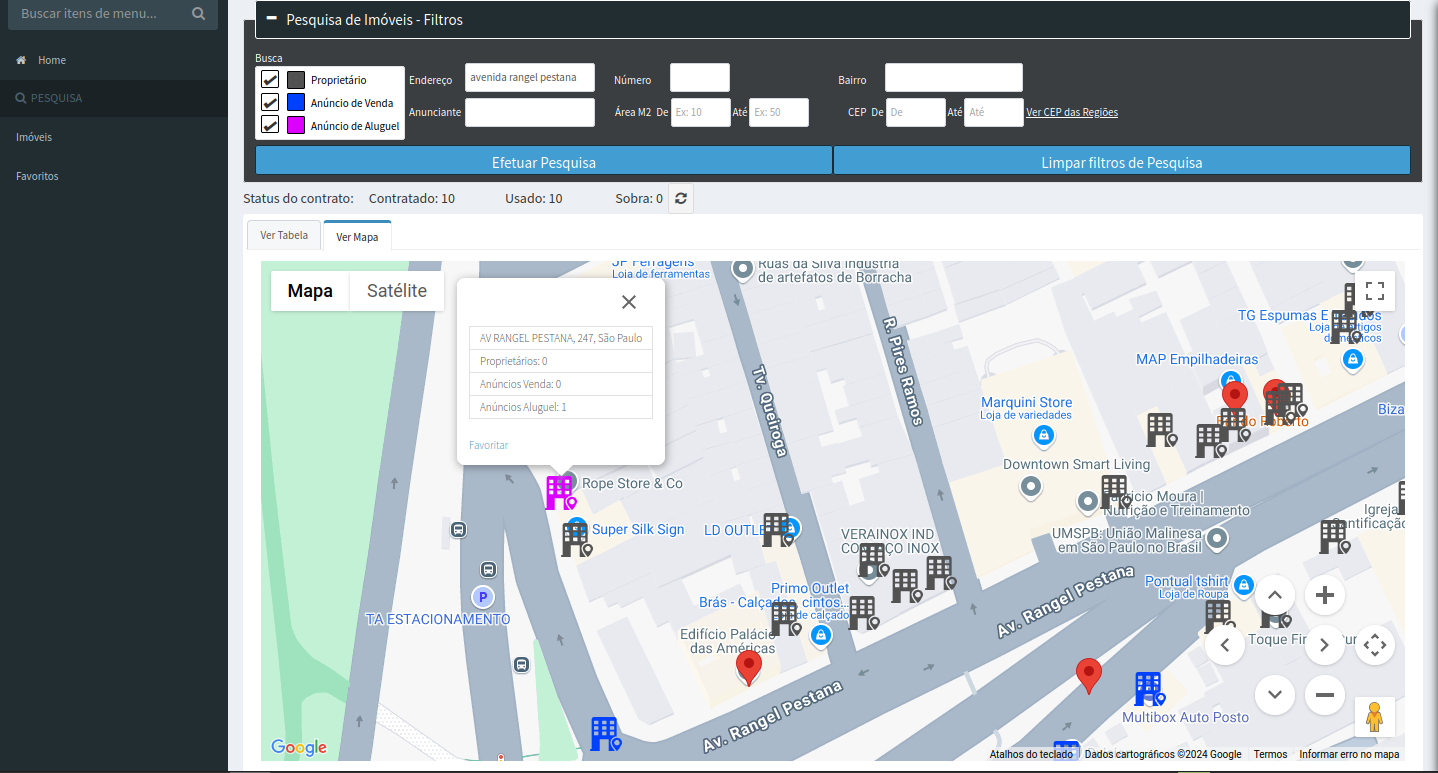Image resolution: width=1438 pixels, height=773 pixels.
Task: Pan the map upward with arrow
Action: click(x=1275, y=596)
